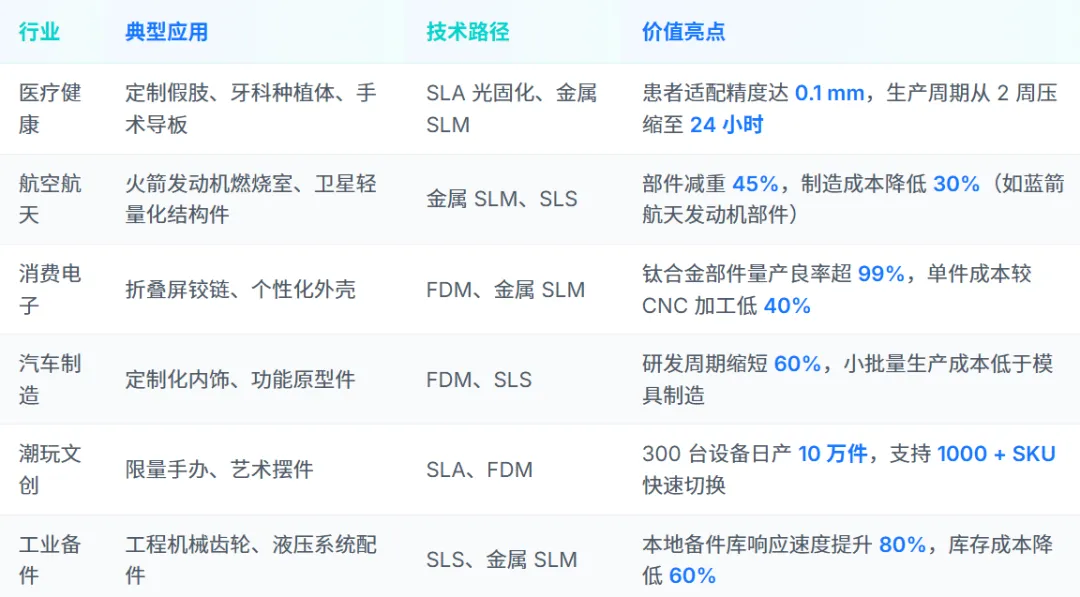Select the blue 1000 + SKU text

click(996, 454)
